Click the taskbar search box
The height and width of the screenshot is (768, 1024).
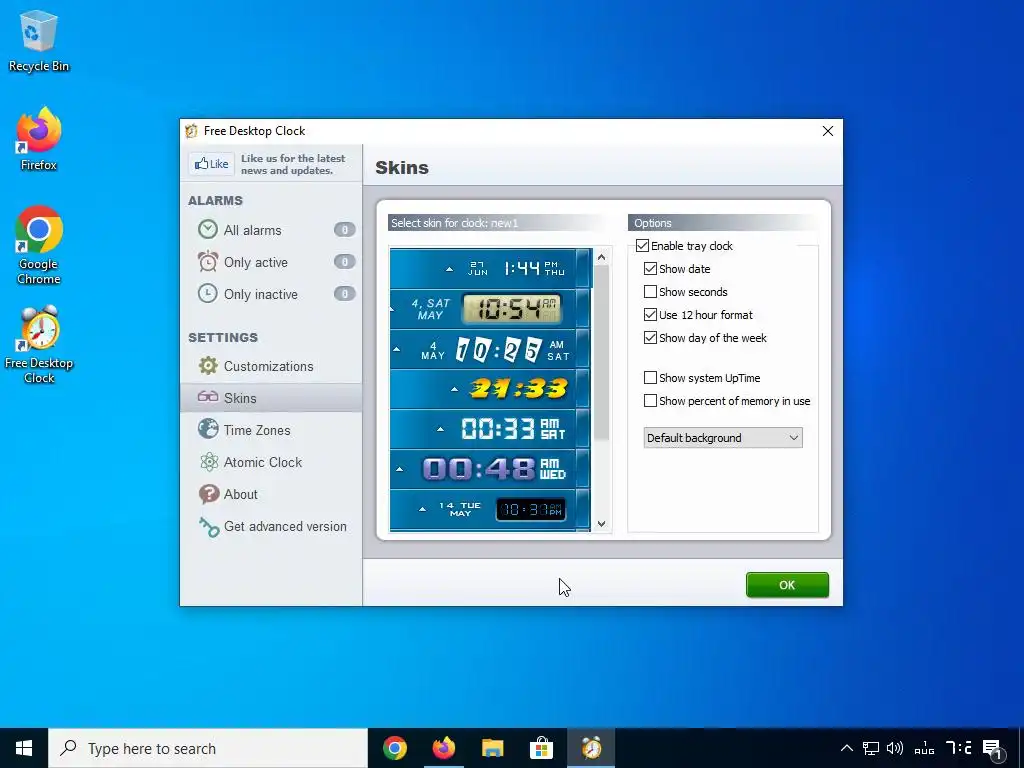coord(208,748)
